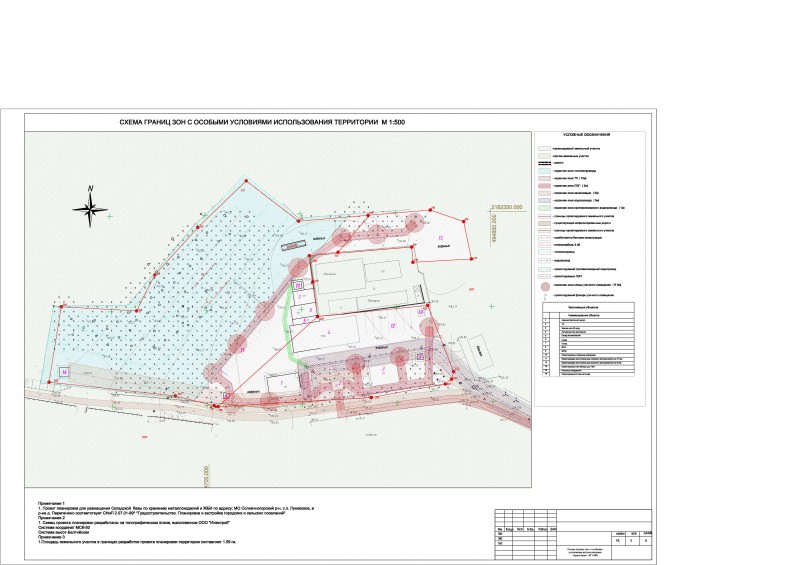Click parcel number 15 on the map
Screen dimensions: 800x565
pos(440,238)
